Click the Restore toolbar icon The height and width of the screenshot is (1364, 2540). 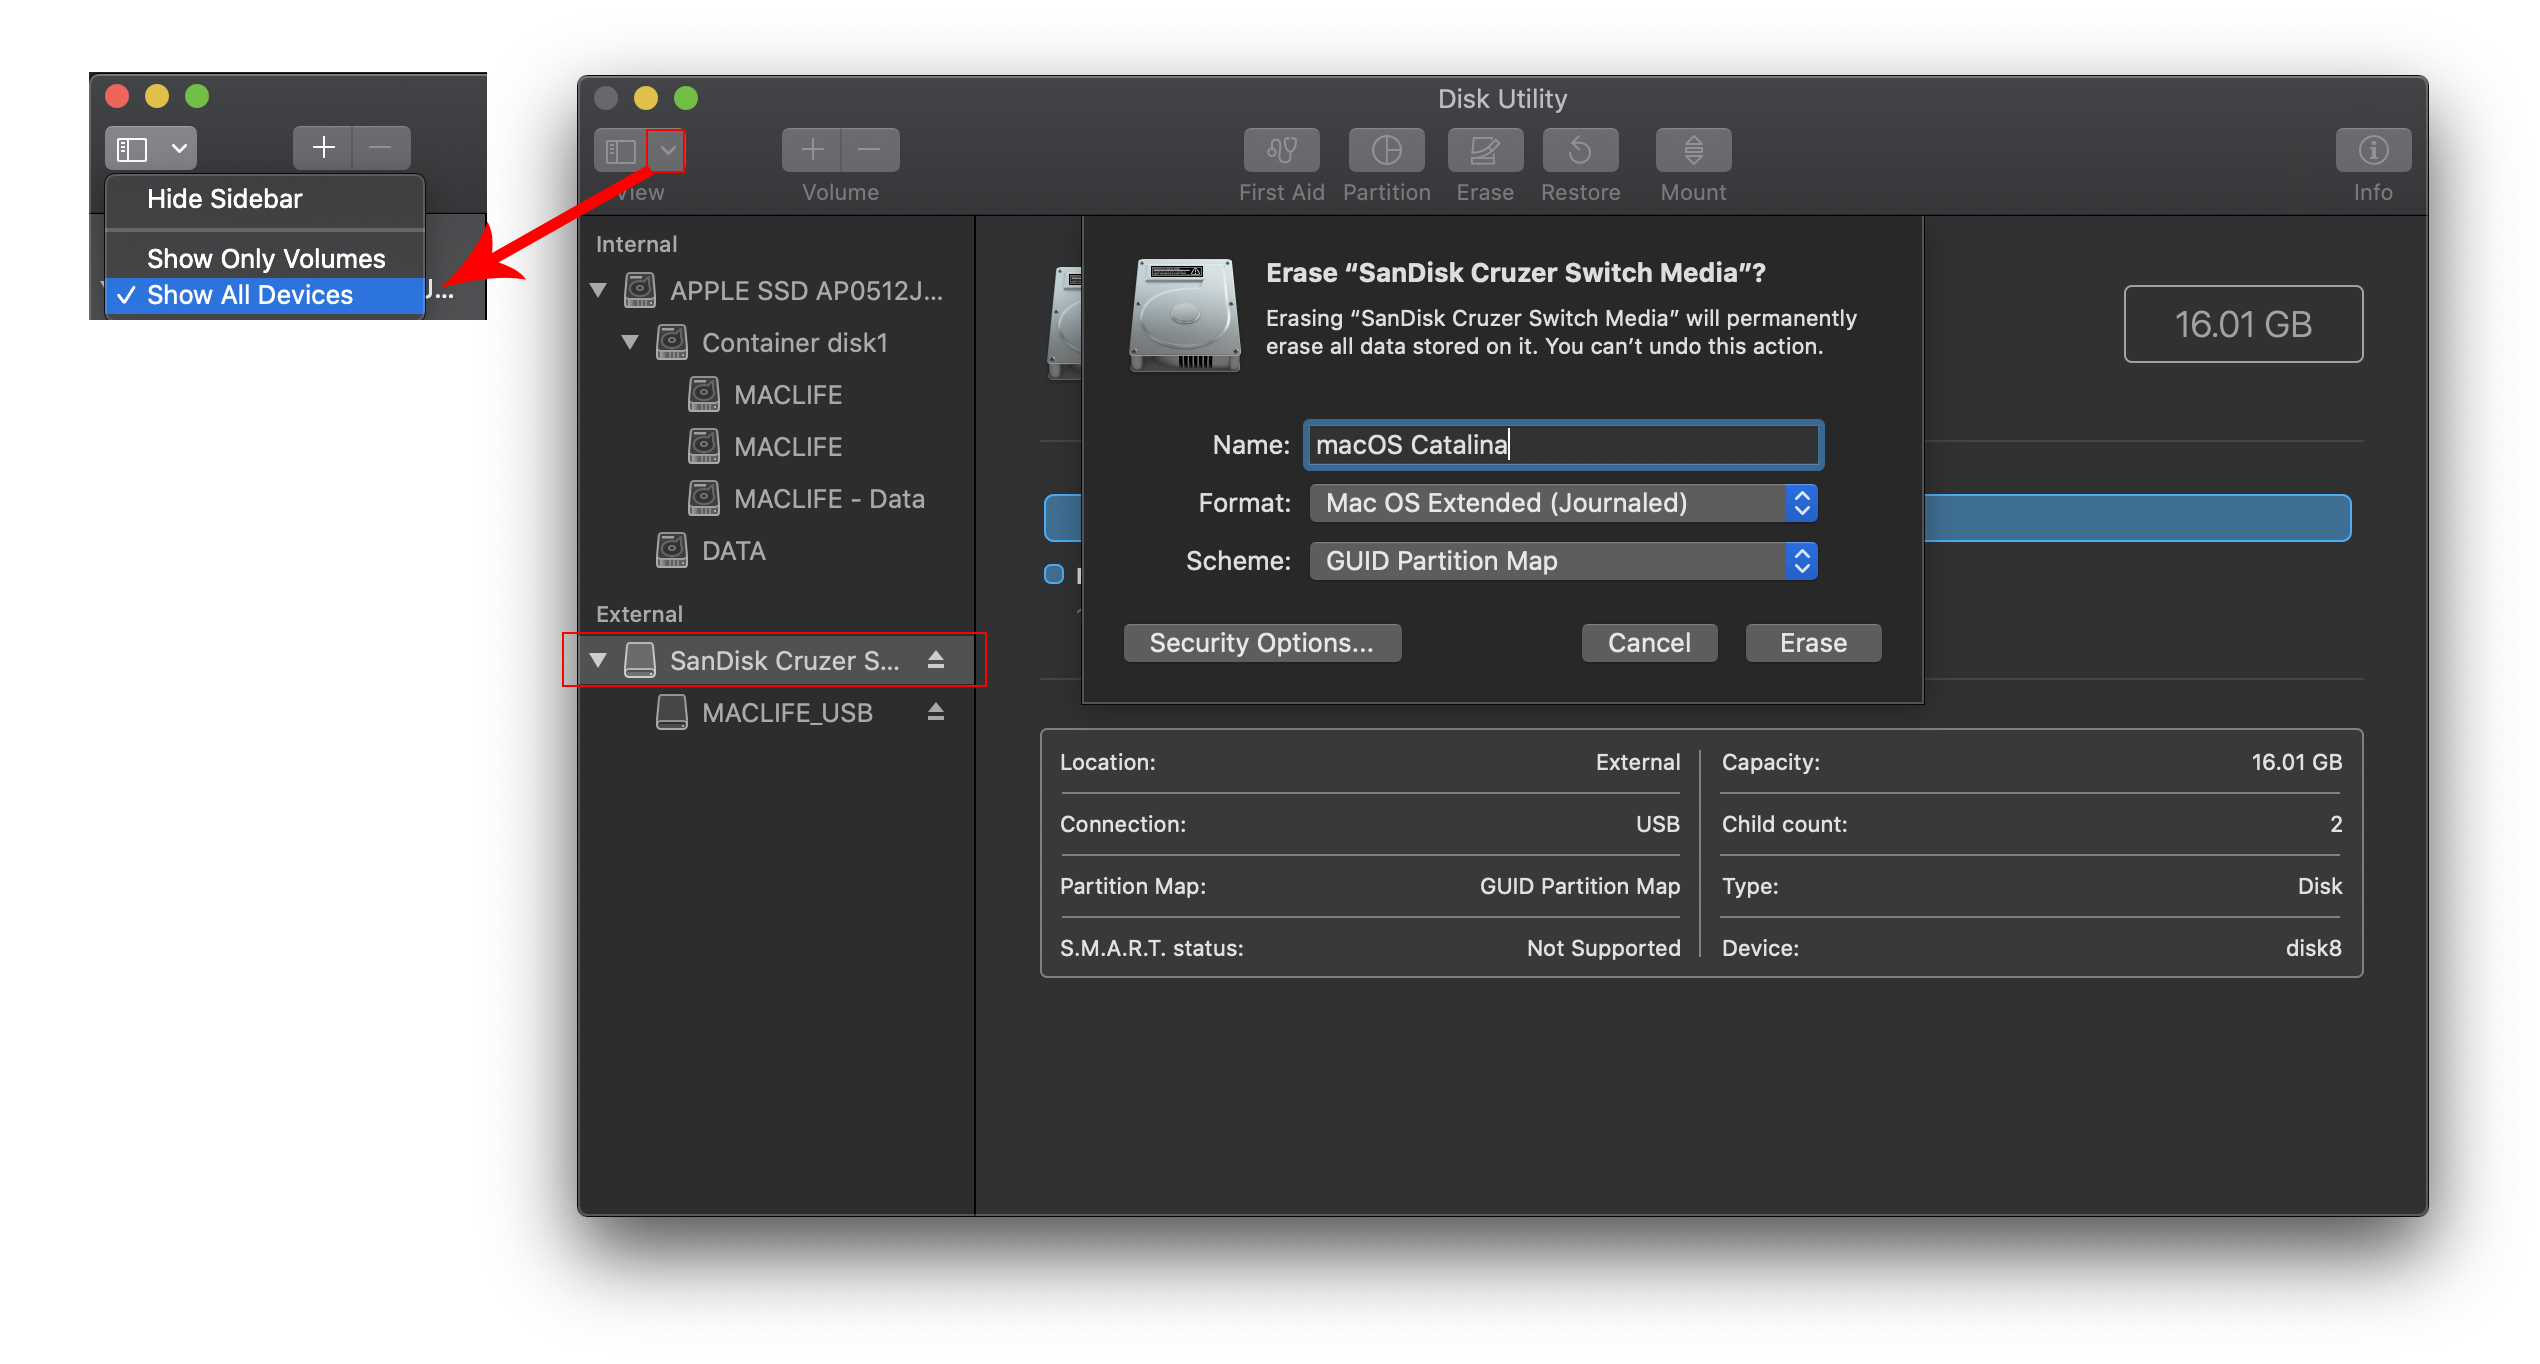click(x=1580, y=150)
